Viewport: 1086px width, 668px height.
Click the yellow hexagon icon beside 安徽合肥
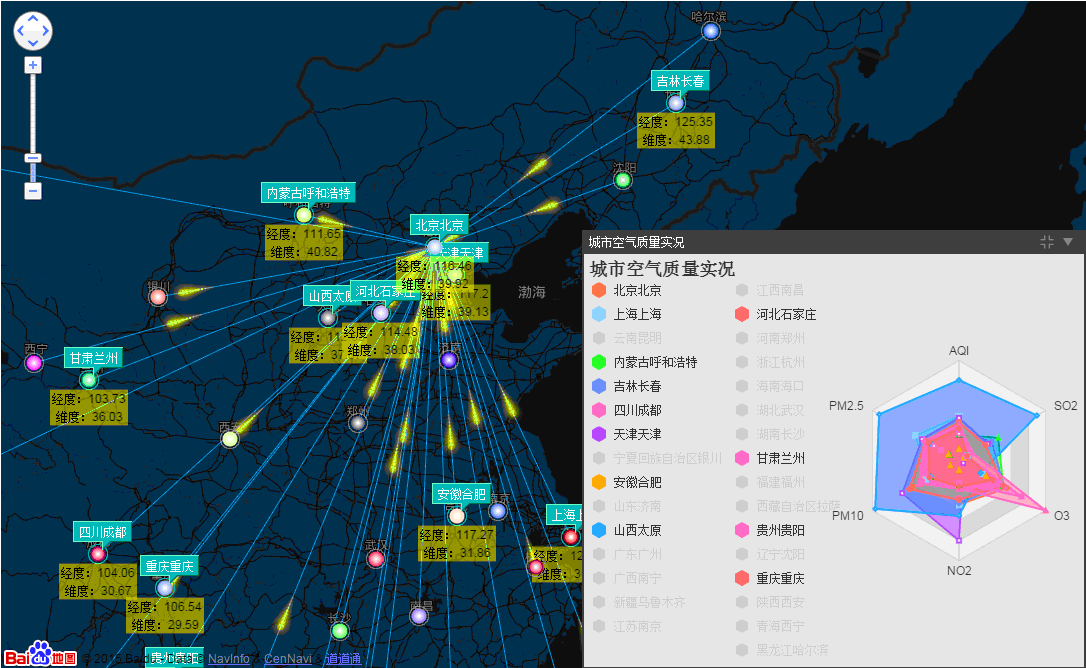(598, 482)
